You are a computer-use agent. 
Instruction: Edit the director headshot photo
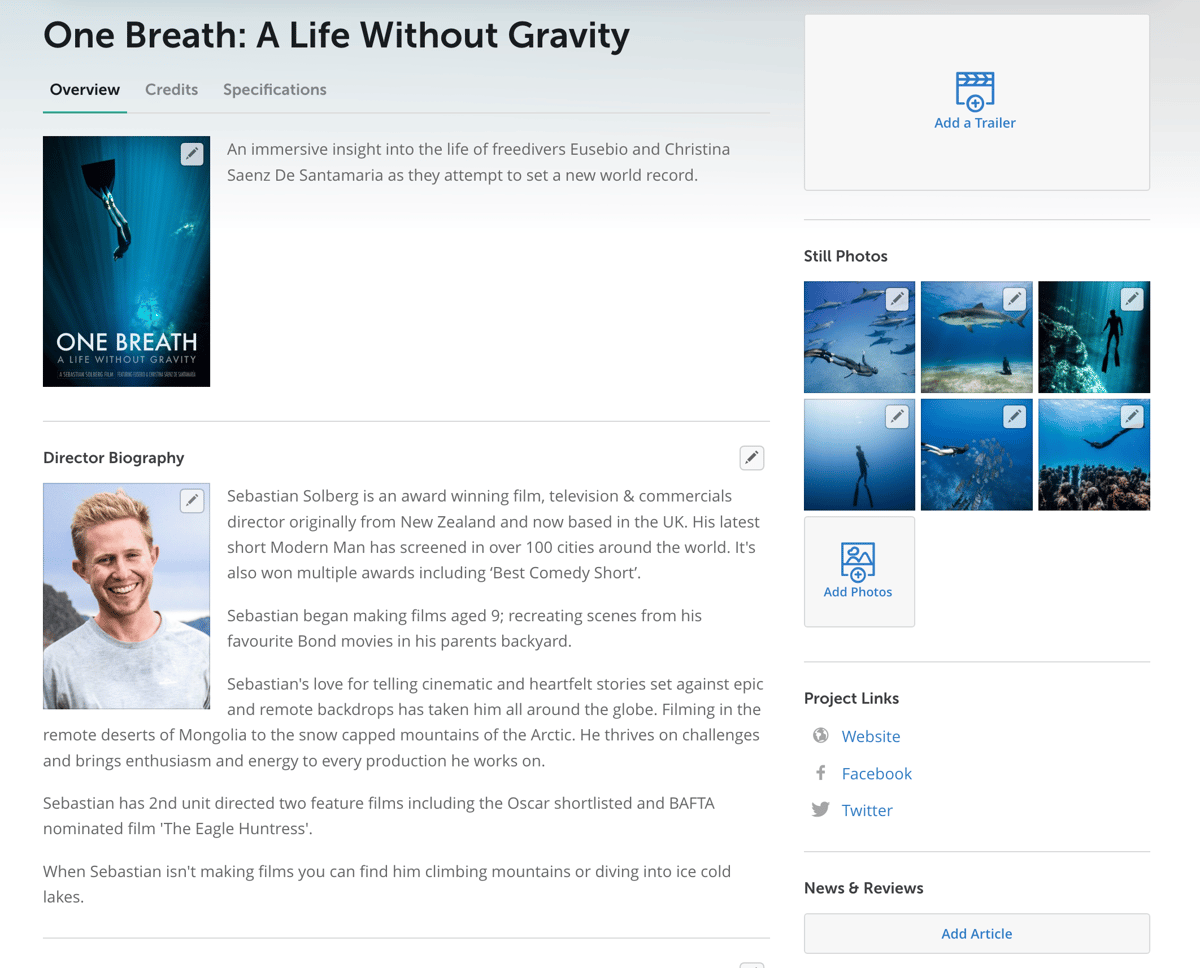click(192, 501)
